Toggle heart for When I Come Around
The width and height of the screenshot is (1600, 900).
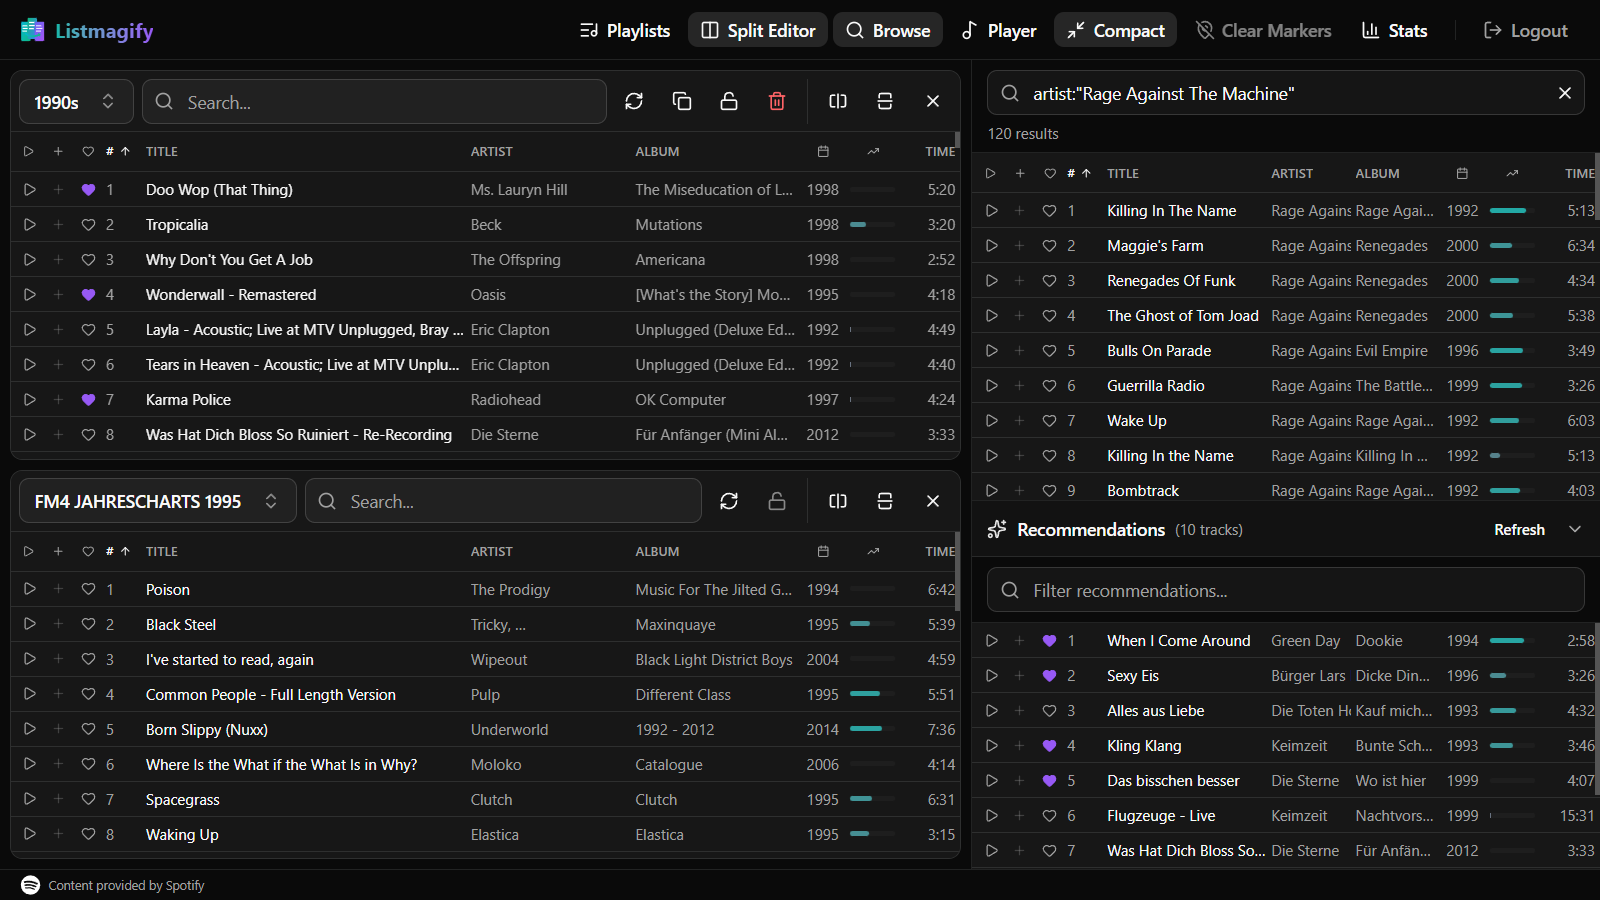point(1049,641)
